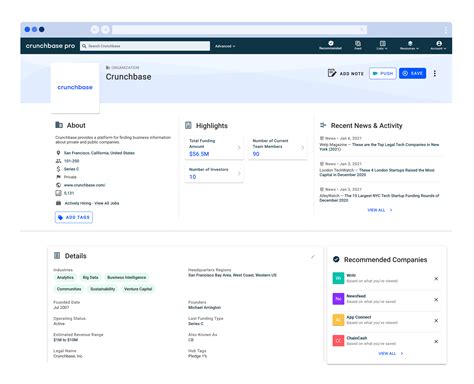Click the dollar sign icon near Series C
The image size is (474, 384).
pyautogui.click(x=58, y=169)
